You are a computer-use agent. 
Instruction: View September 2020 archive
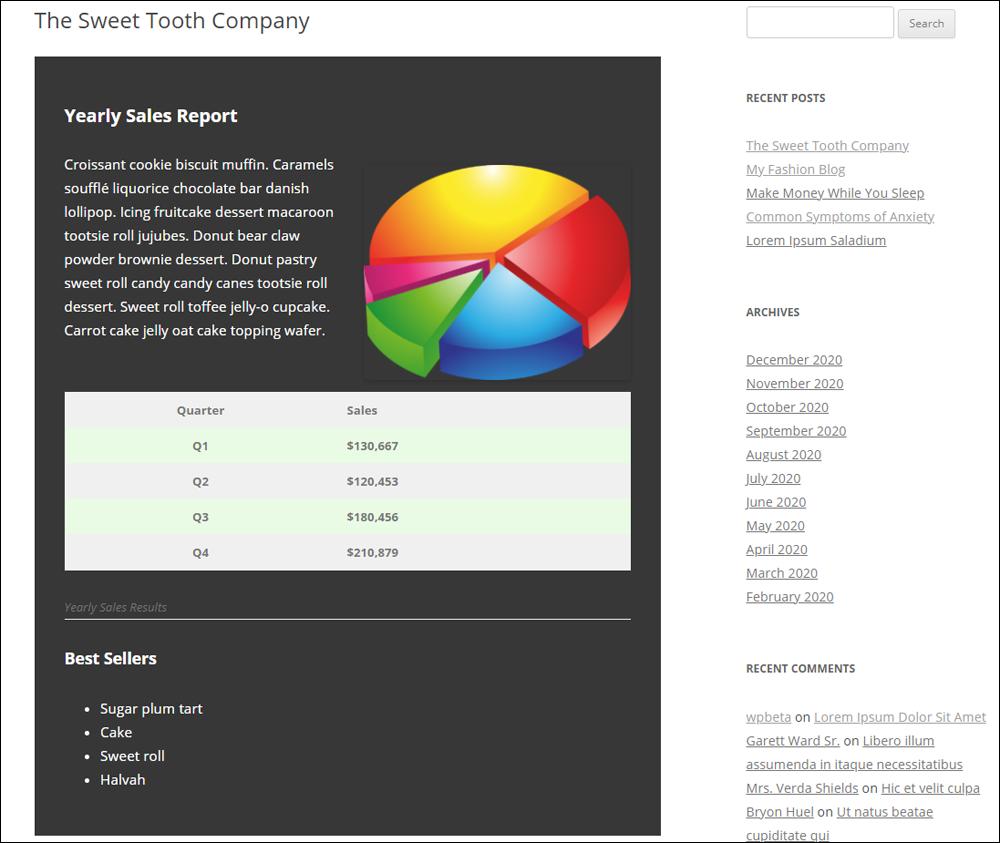click(796, 430)
